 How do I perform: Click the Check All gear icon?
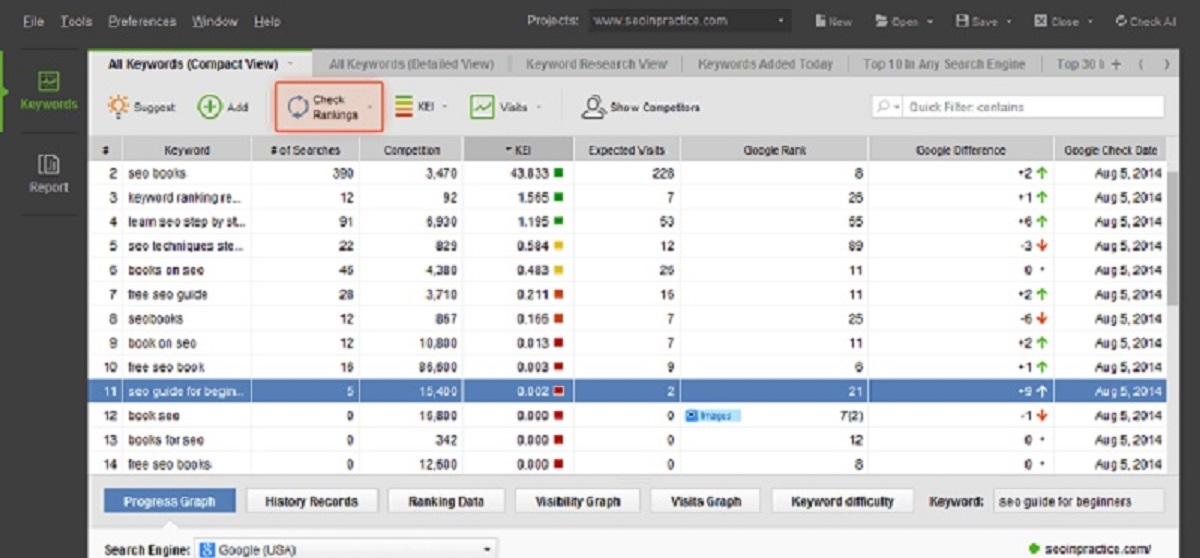click(x=1121, y=21)
